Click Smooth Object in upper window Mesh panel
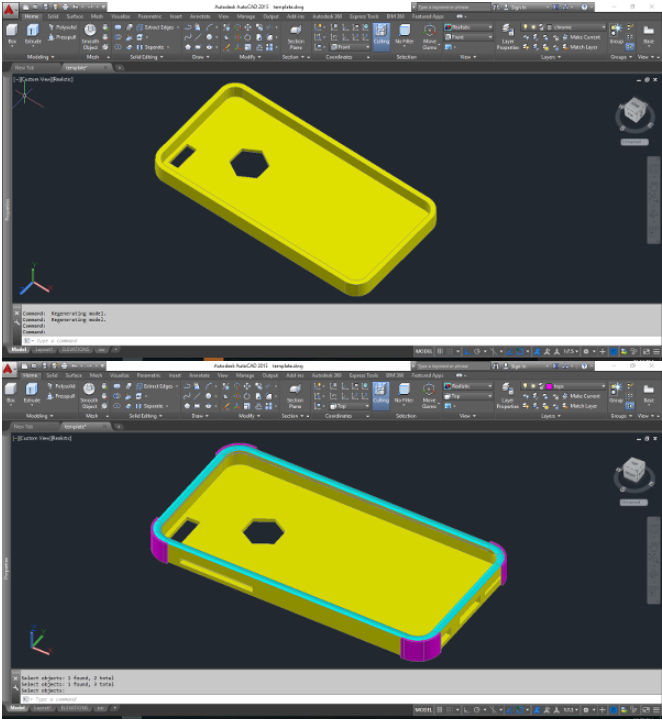 (x=90, y=36)
